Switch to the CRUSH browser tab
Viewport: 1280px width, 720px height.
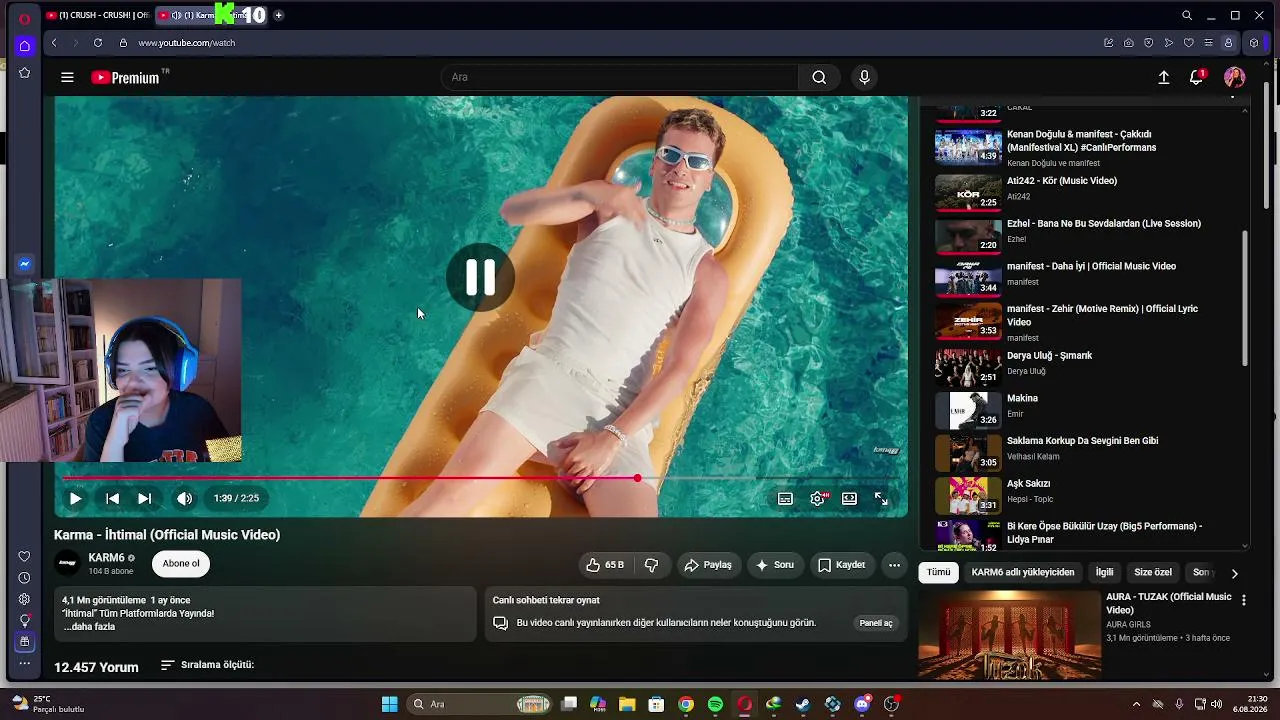pyautogui.click(x=96, y=15)
